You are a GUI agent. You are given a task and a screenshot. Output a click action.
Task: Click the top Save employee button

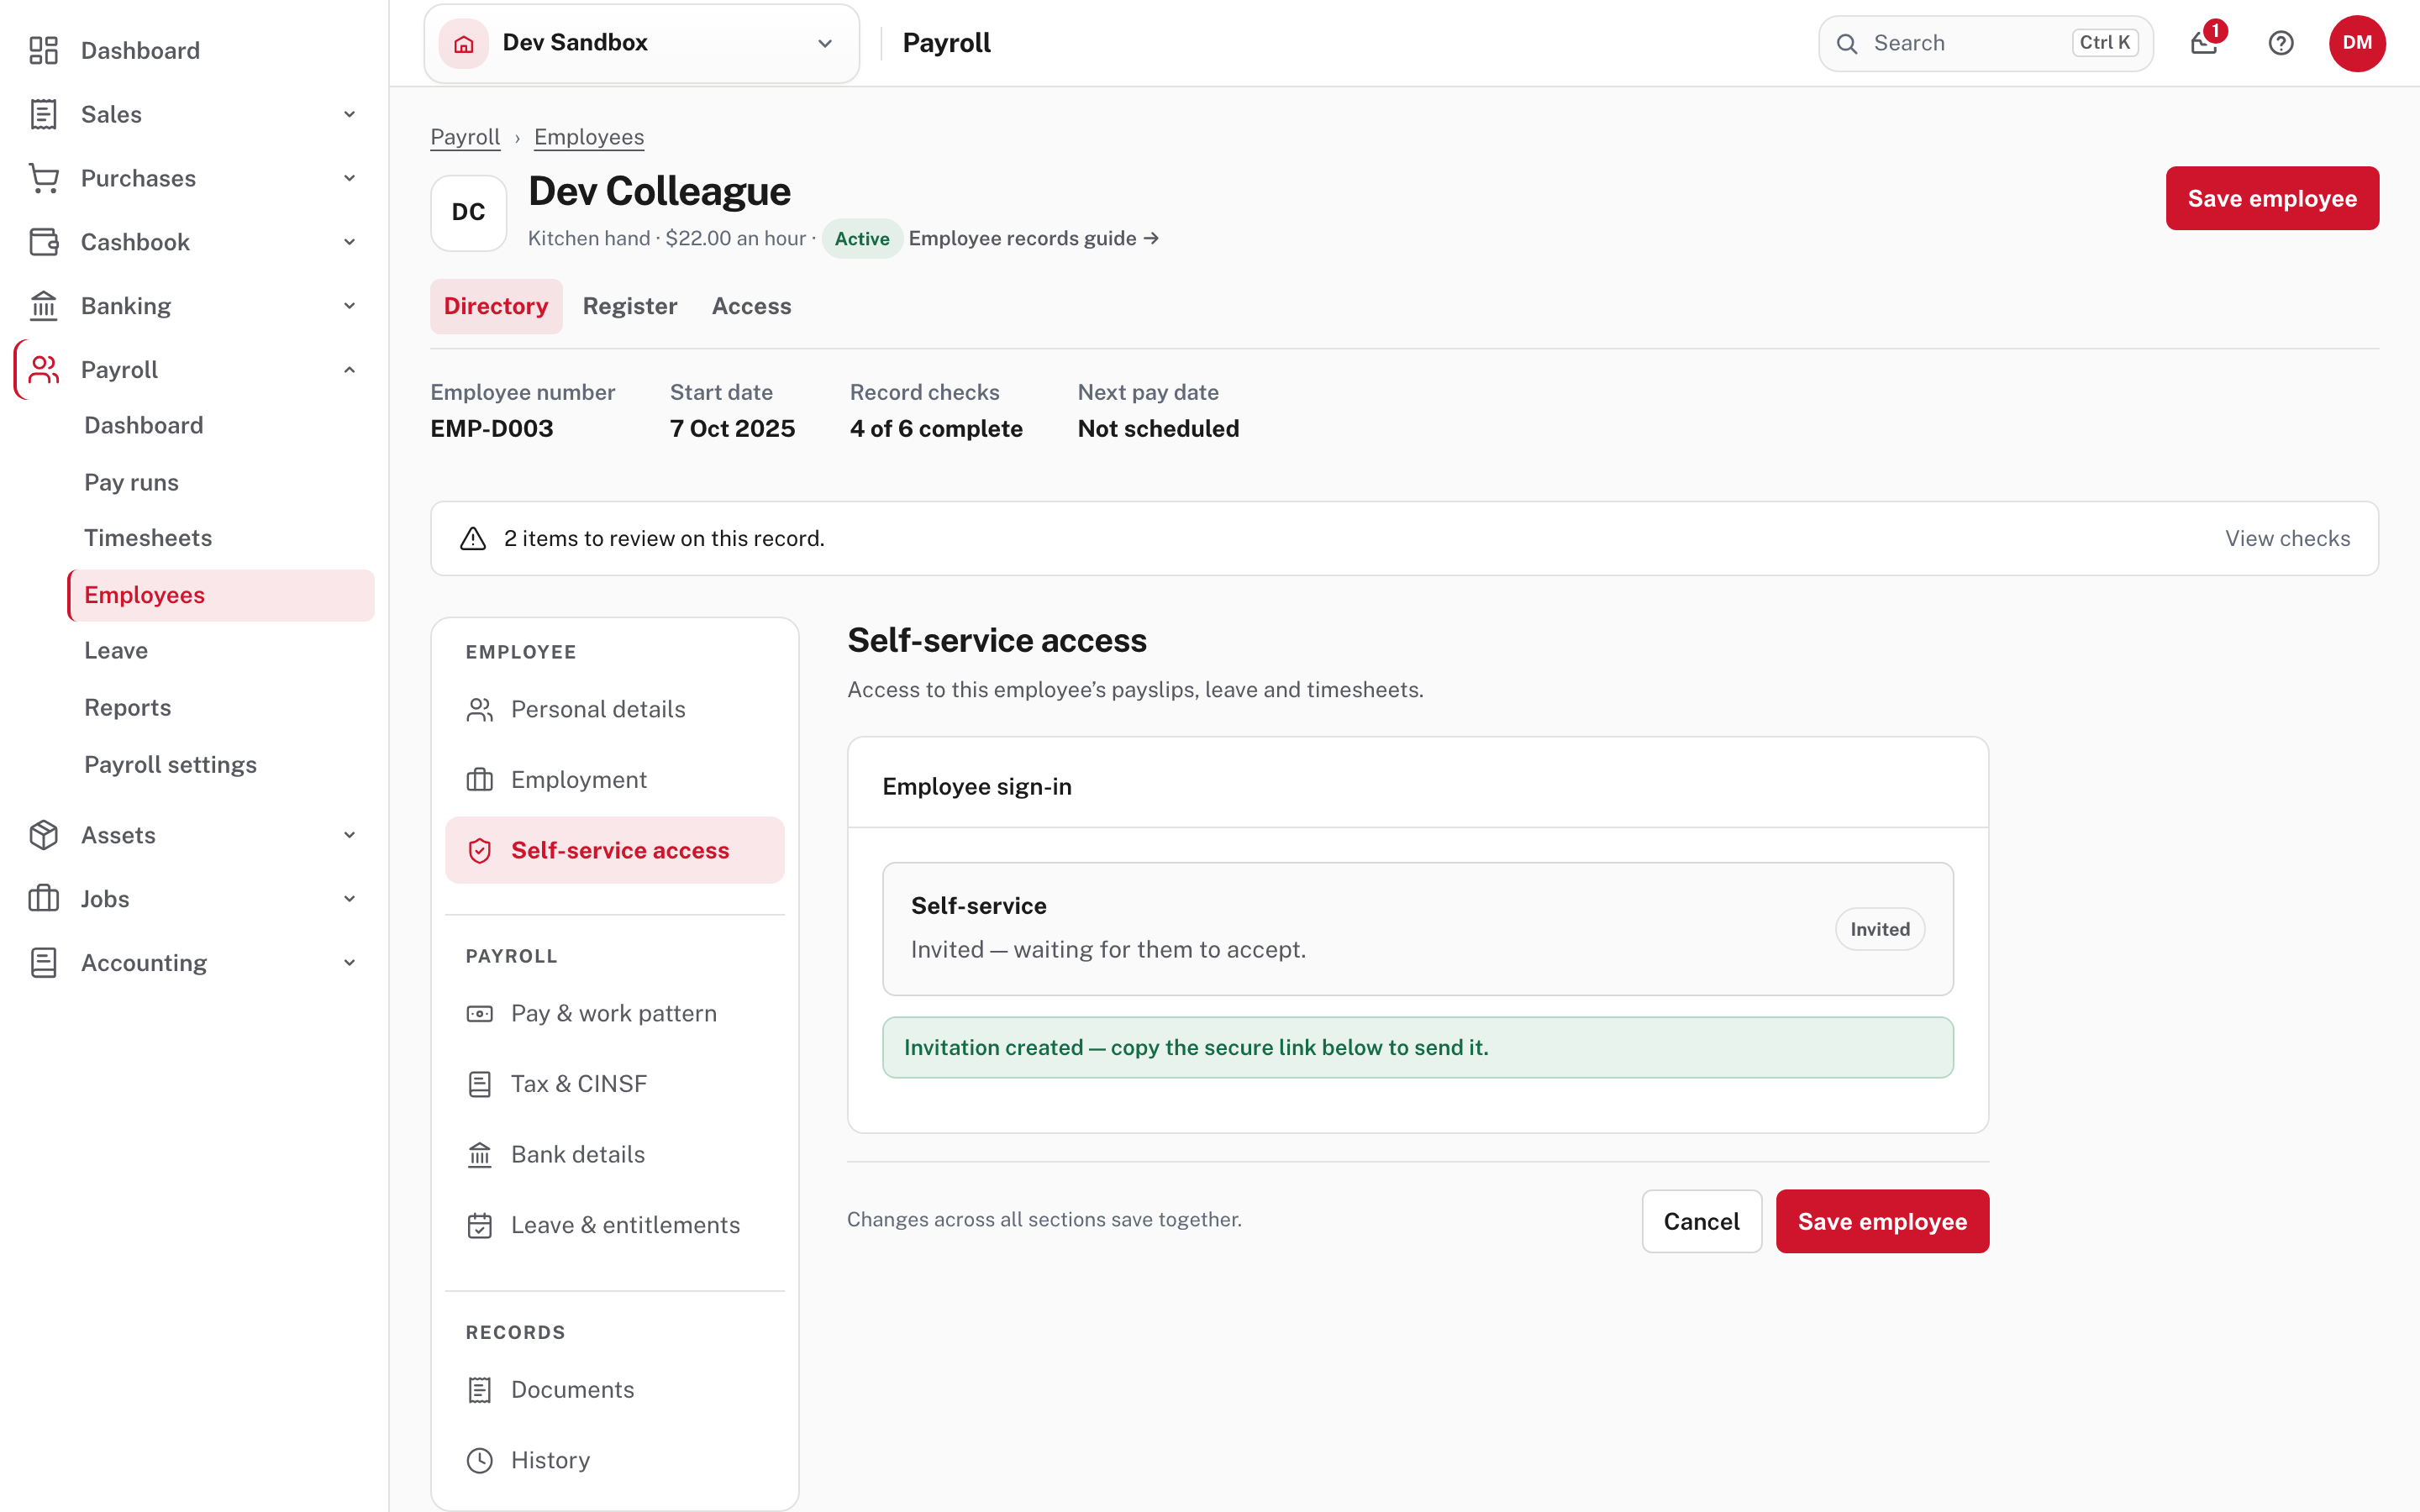coord(2272,198)
